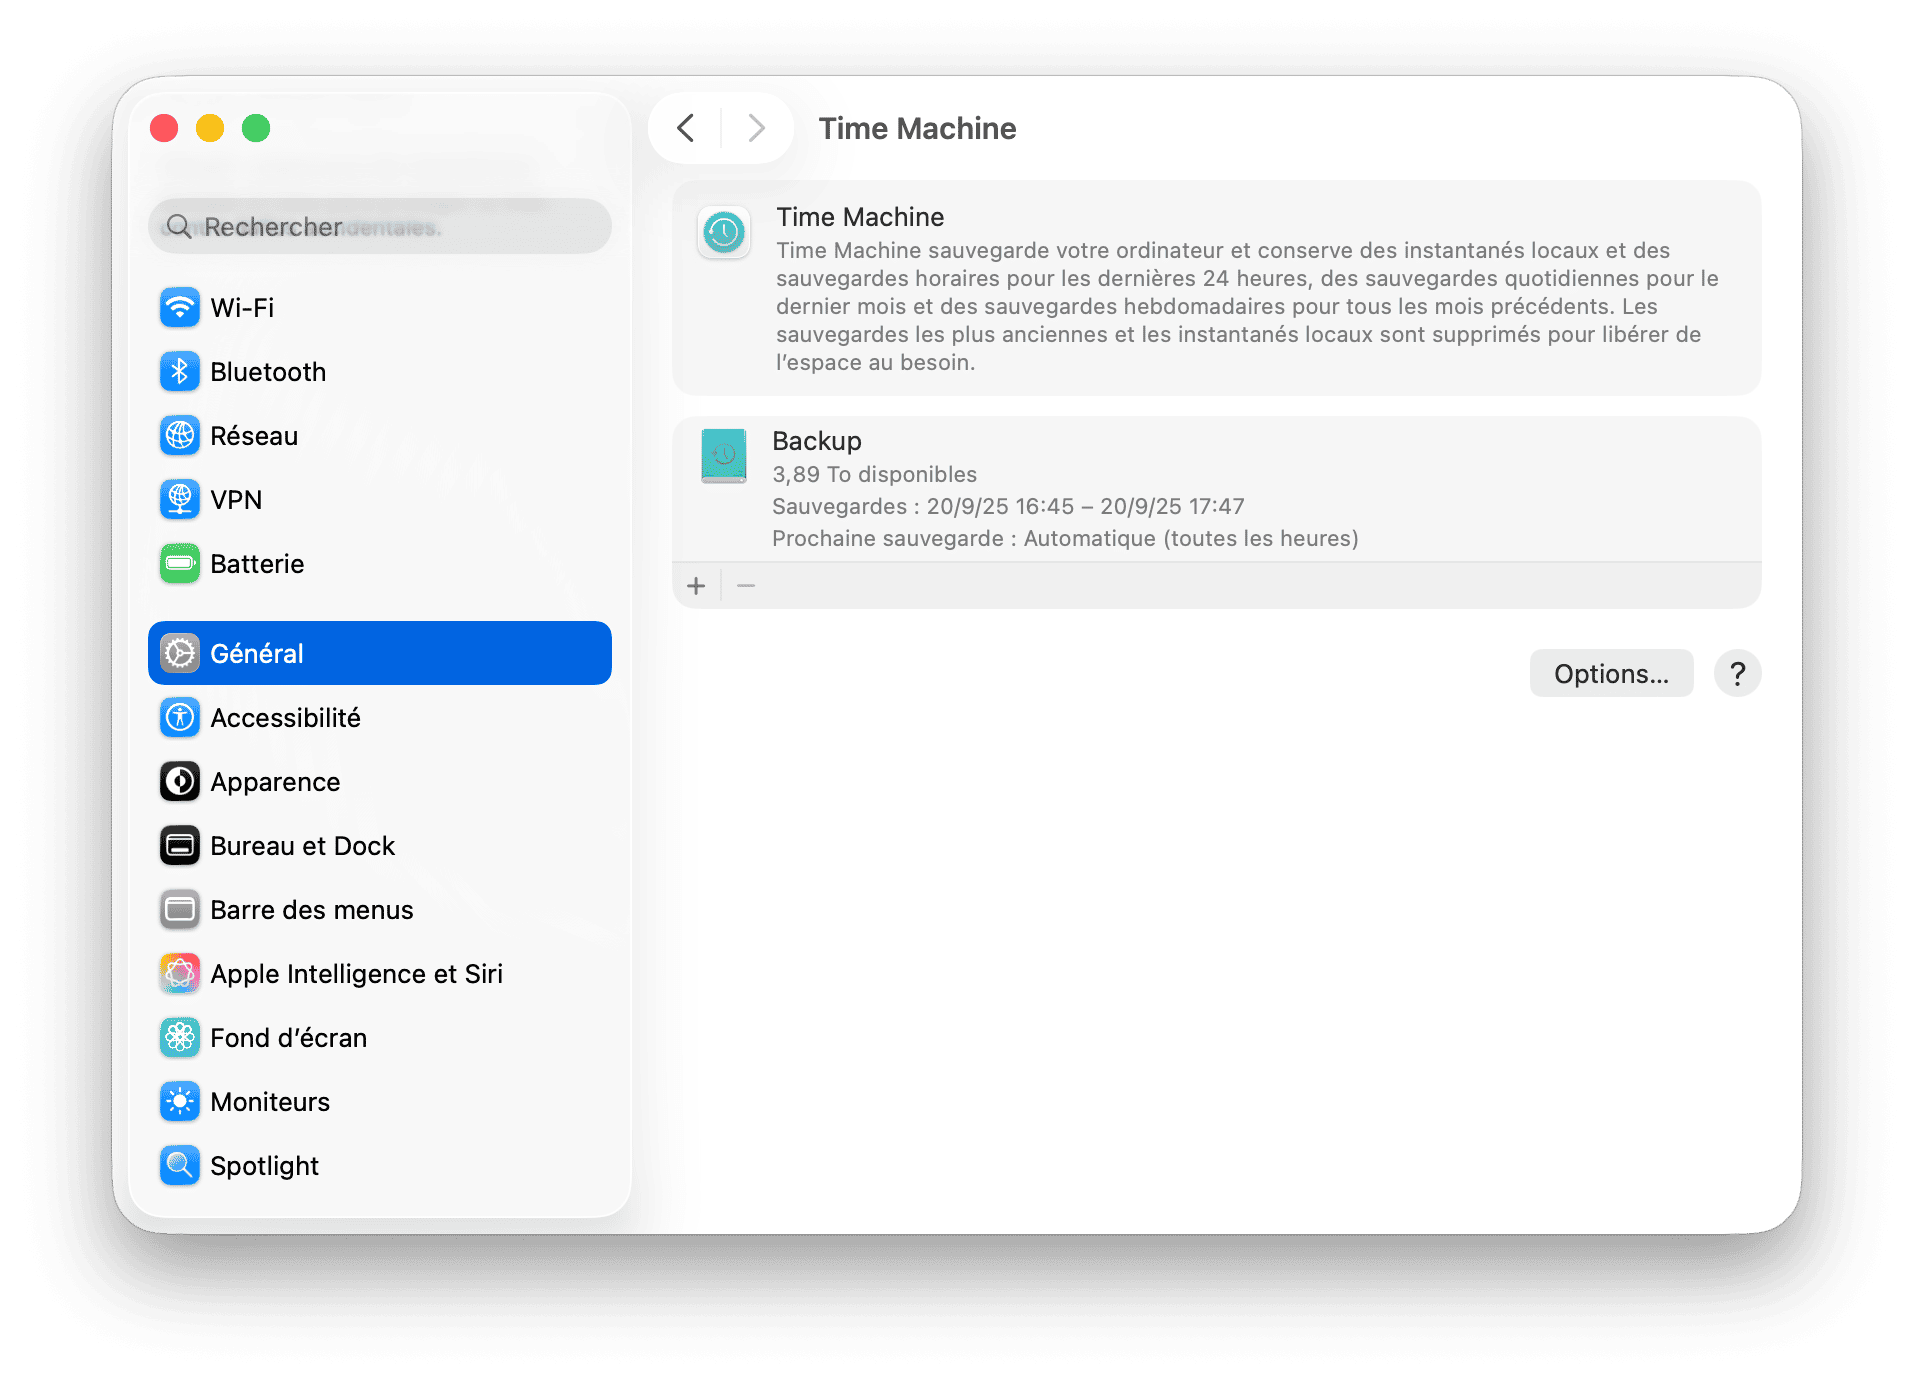Open Time Machine help
The width and height of the screenshot is (1914, 1382).
point(1737,673)
